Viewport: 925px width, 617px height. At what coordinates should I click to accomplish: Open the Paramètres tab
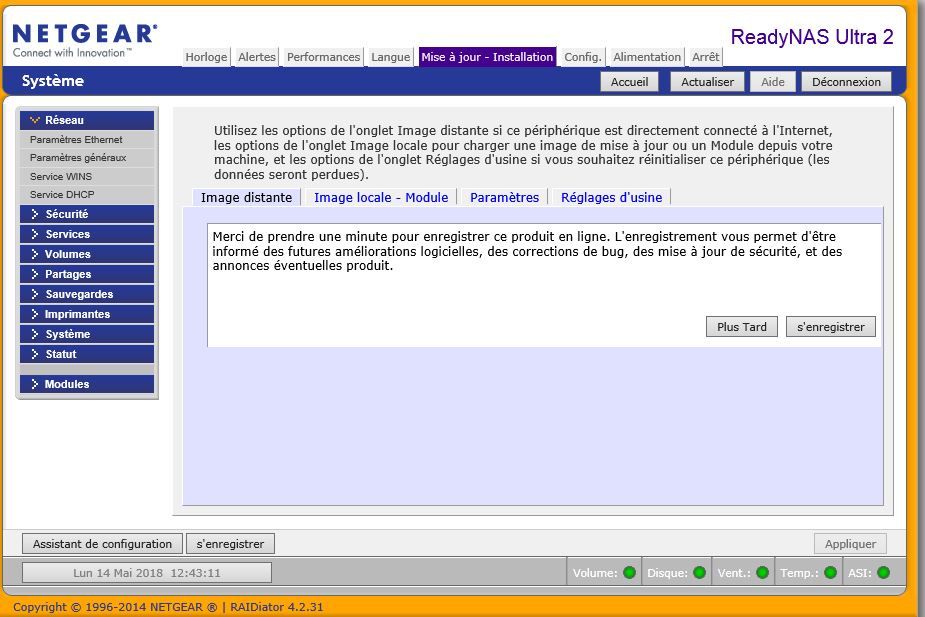pos(504,197)
